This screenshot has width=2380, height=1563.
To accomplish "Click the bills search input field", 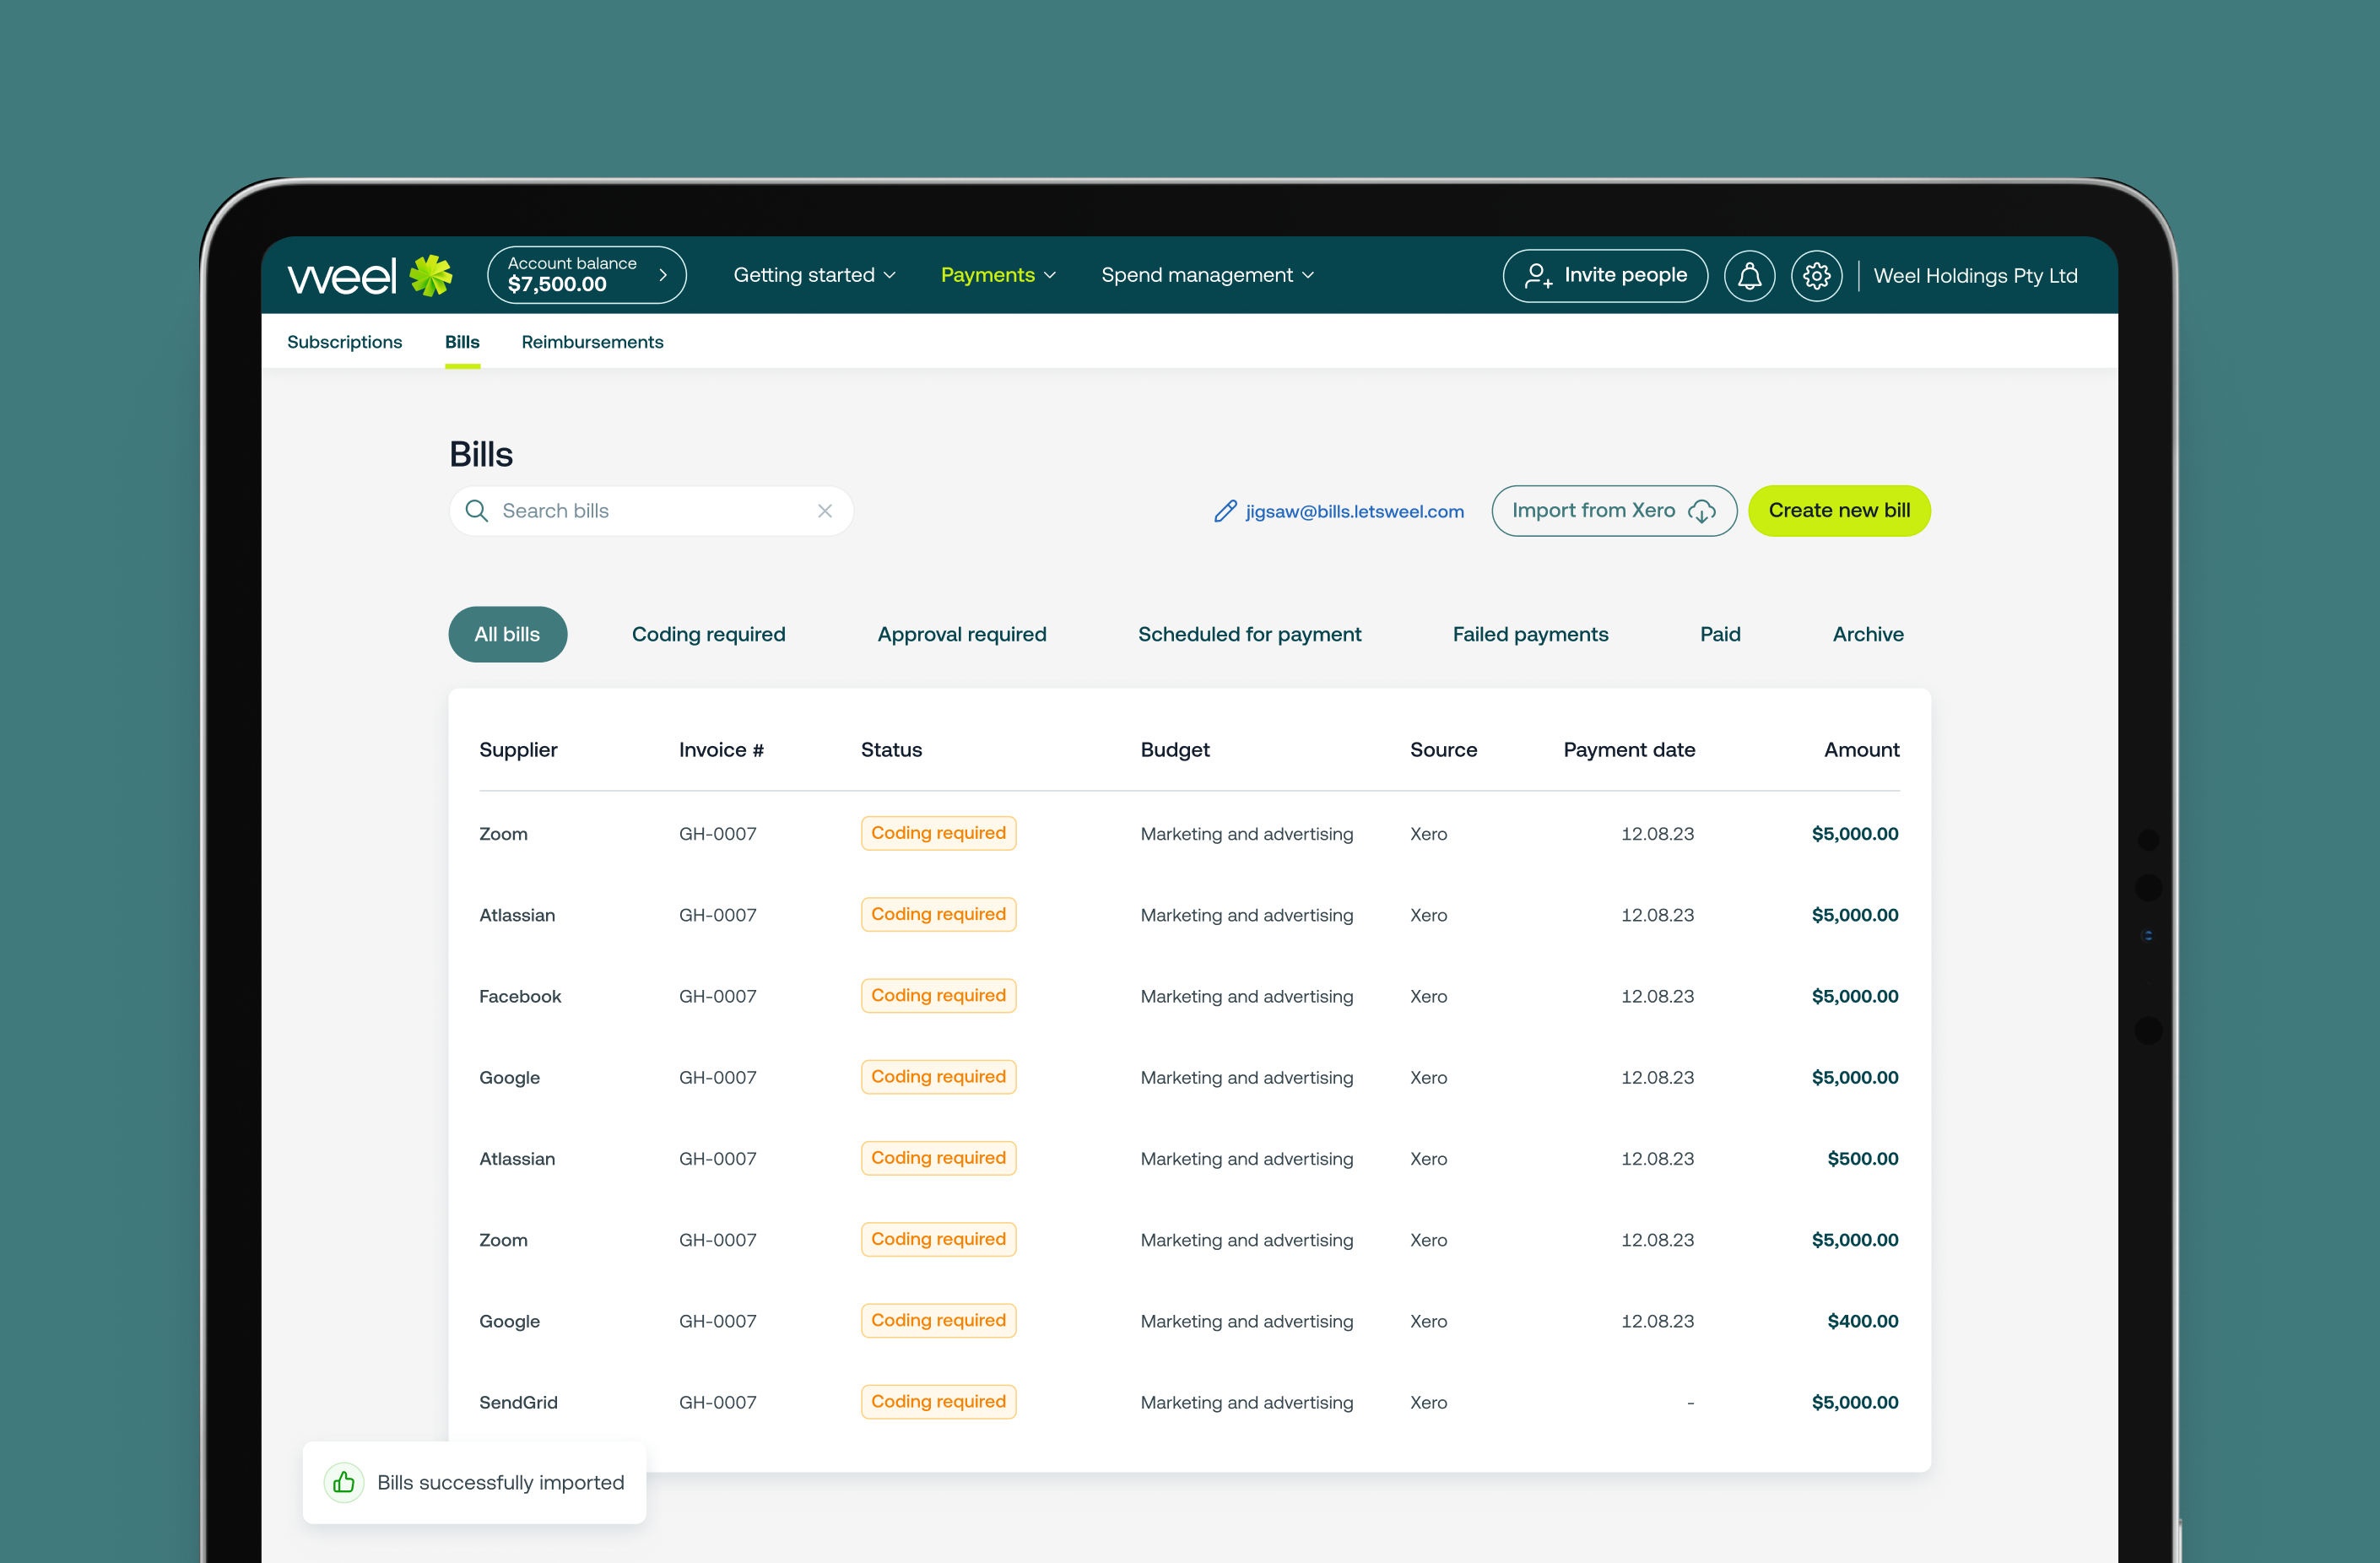I will tap(652, 511).
